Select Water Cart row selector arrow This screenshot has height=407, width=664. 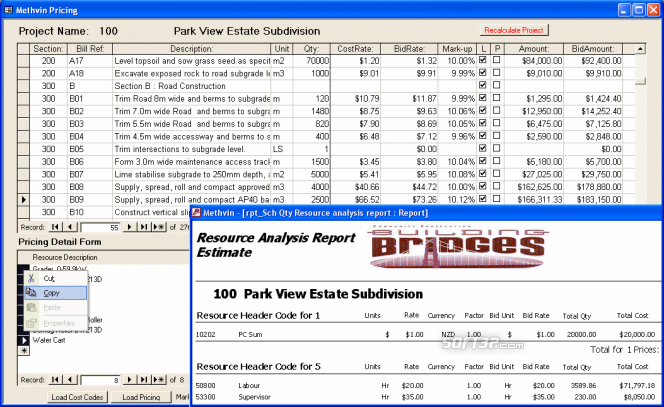click(23, 340)
